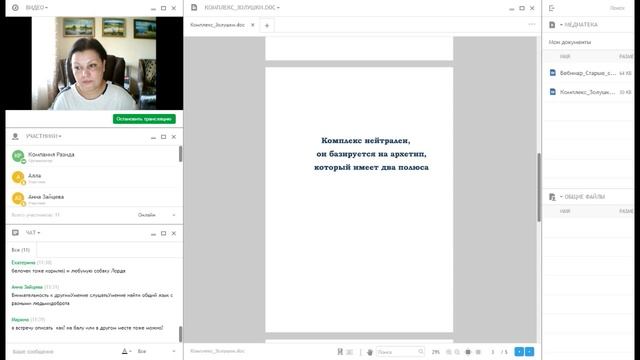
Task: Select the Комплекс_Золушки.doc document tab
Action: 218,25
